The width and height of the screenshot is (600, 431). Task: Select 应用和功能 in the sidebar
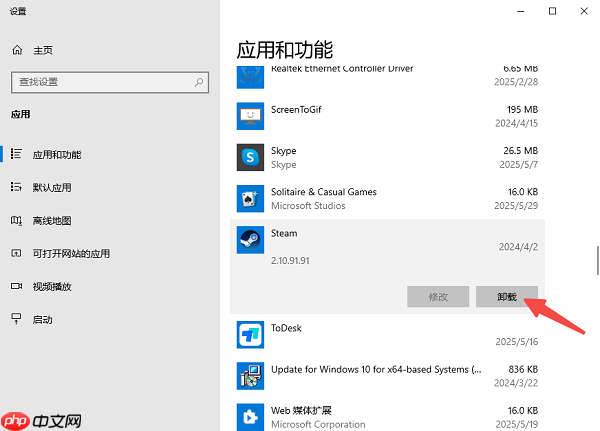point(57,155)
